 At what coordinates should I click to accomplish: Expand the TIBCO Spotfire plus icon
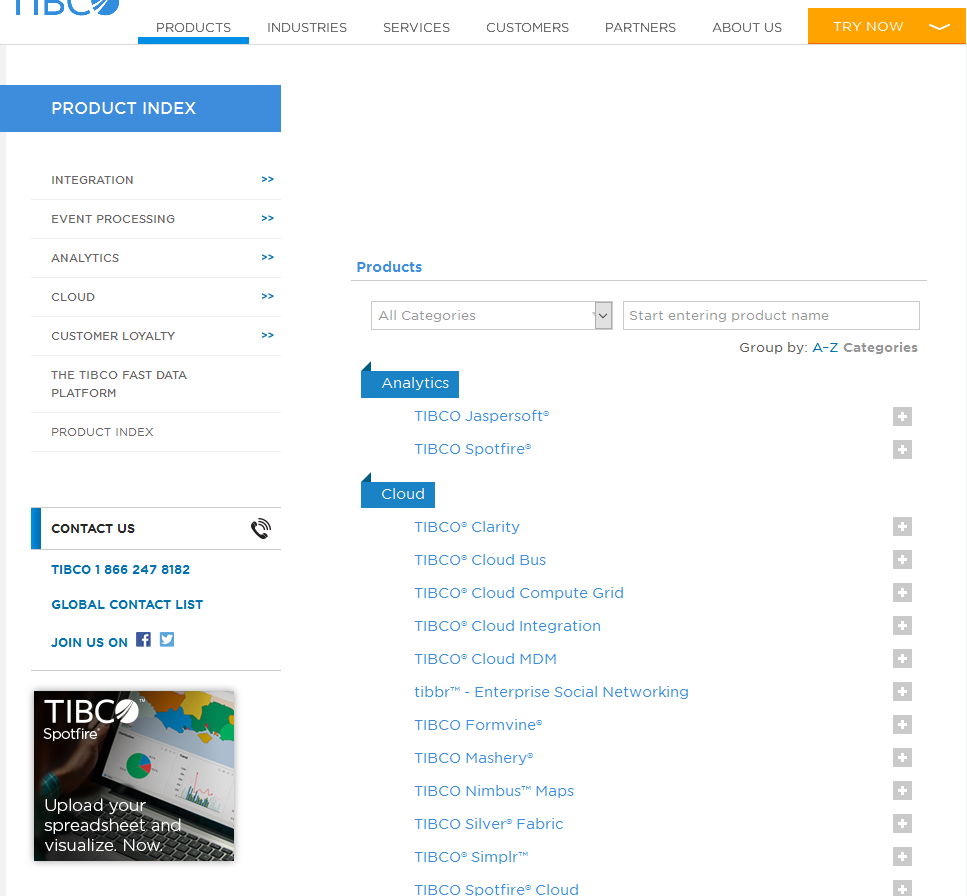(x=902, y=450)
